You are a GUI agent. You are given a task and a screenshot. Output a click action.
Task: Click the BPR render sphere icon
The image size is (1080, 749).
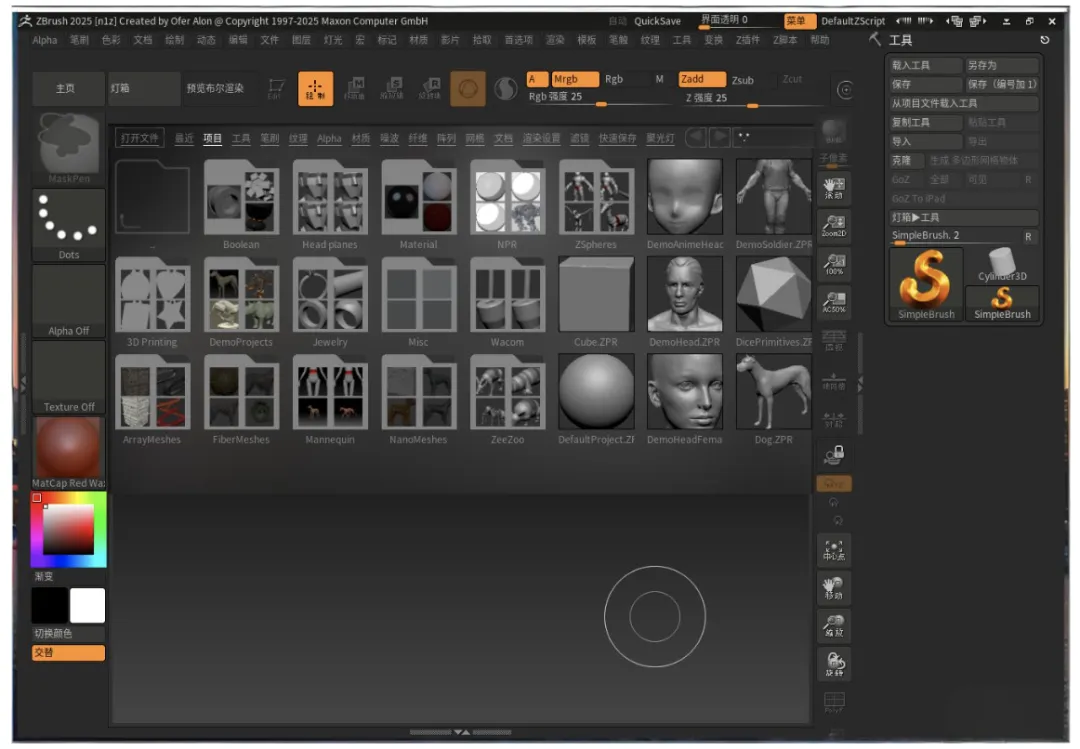(833, 130)
